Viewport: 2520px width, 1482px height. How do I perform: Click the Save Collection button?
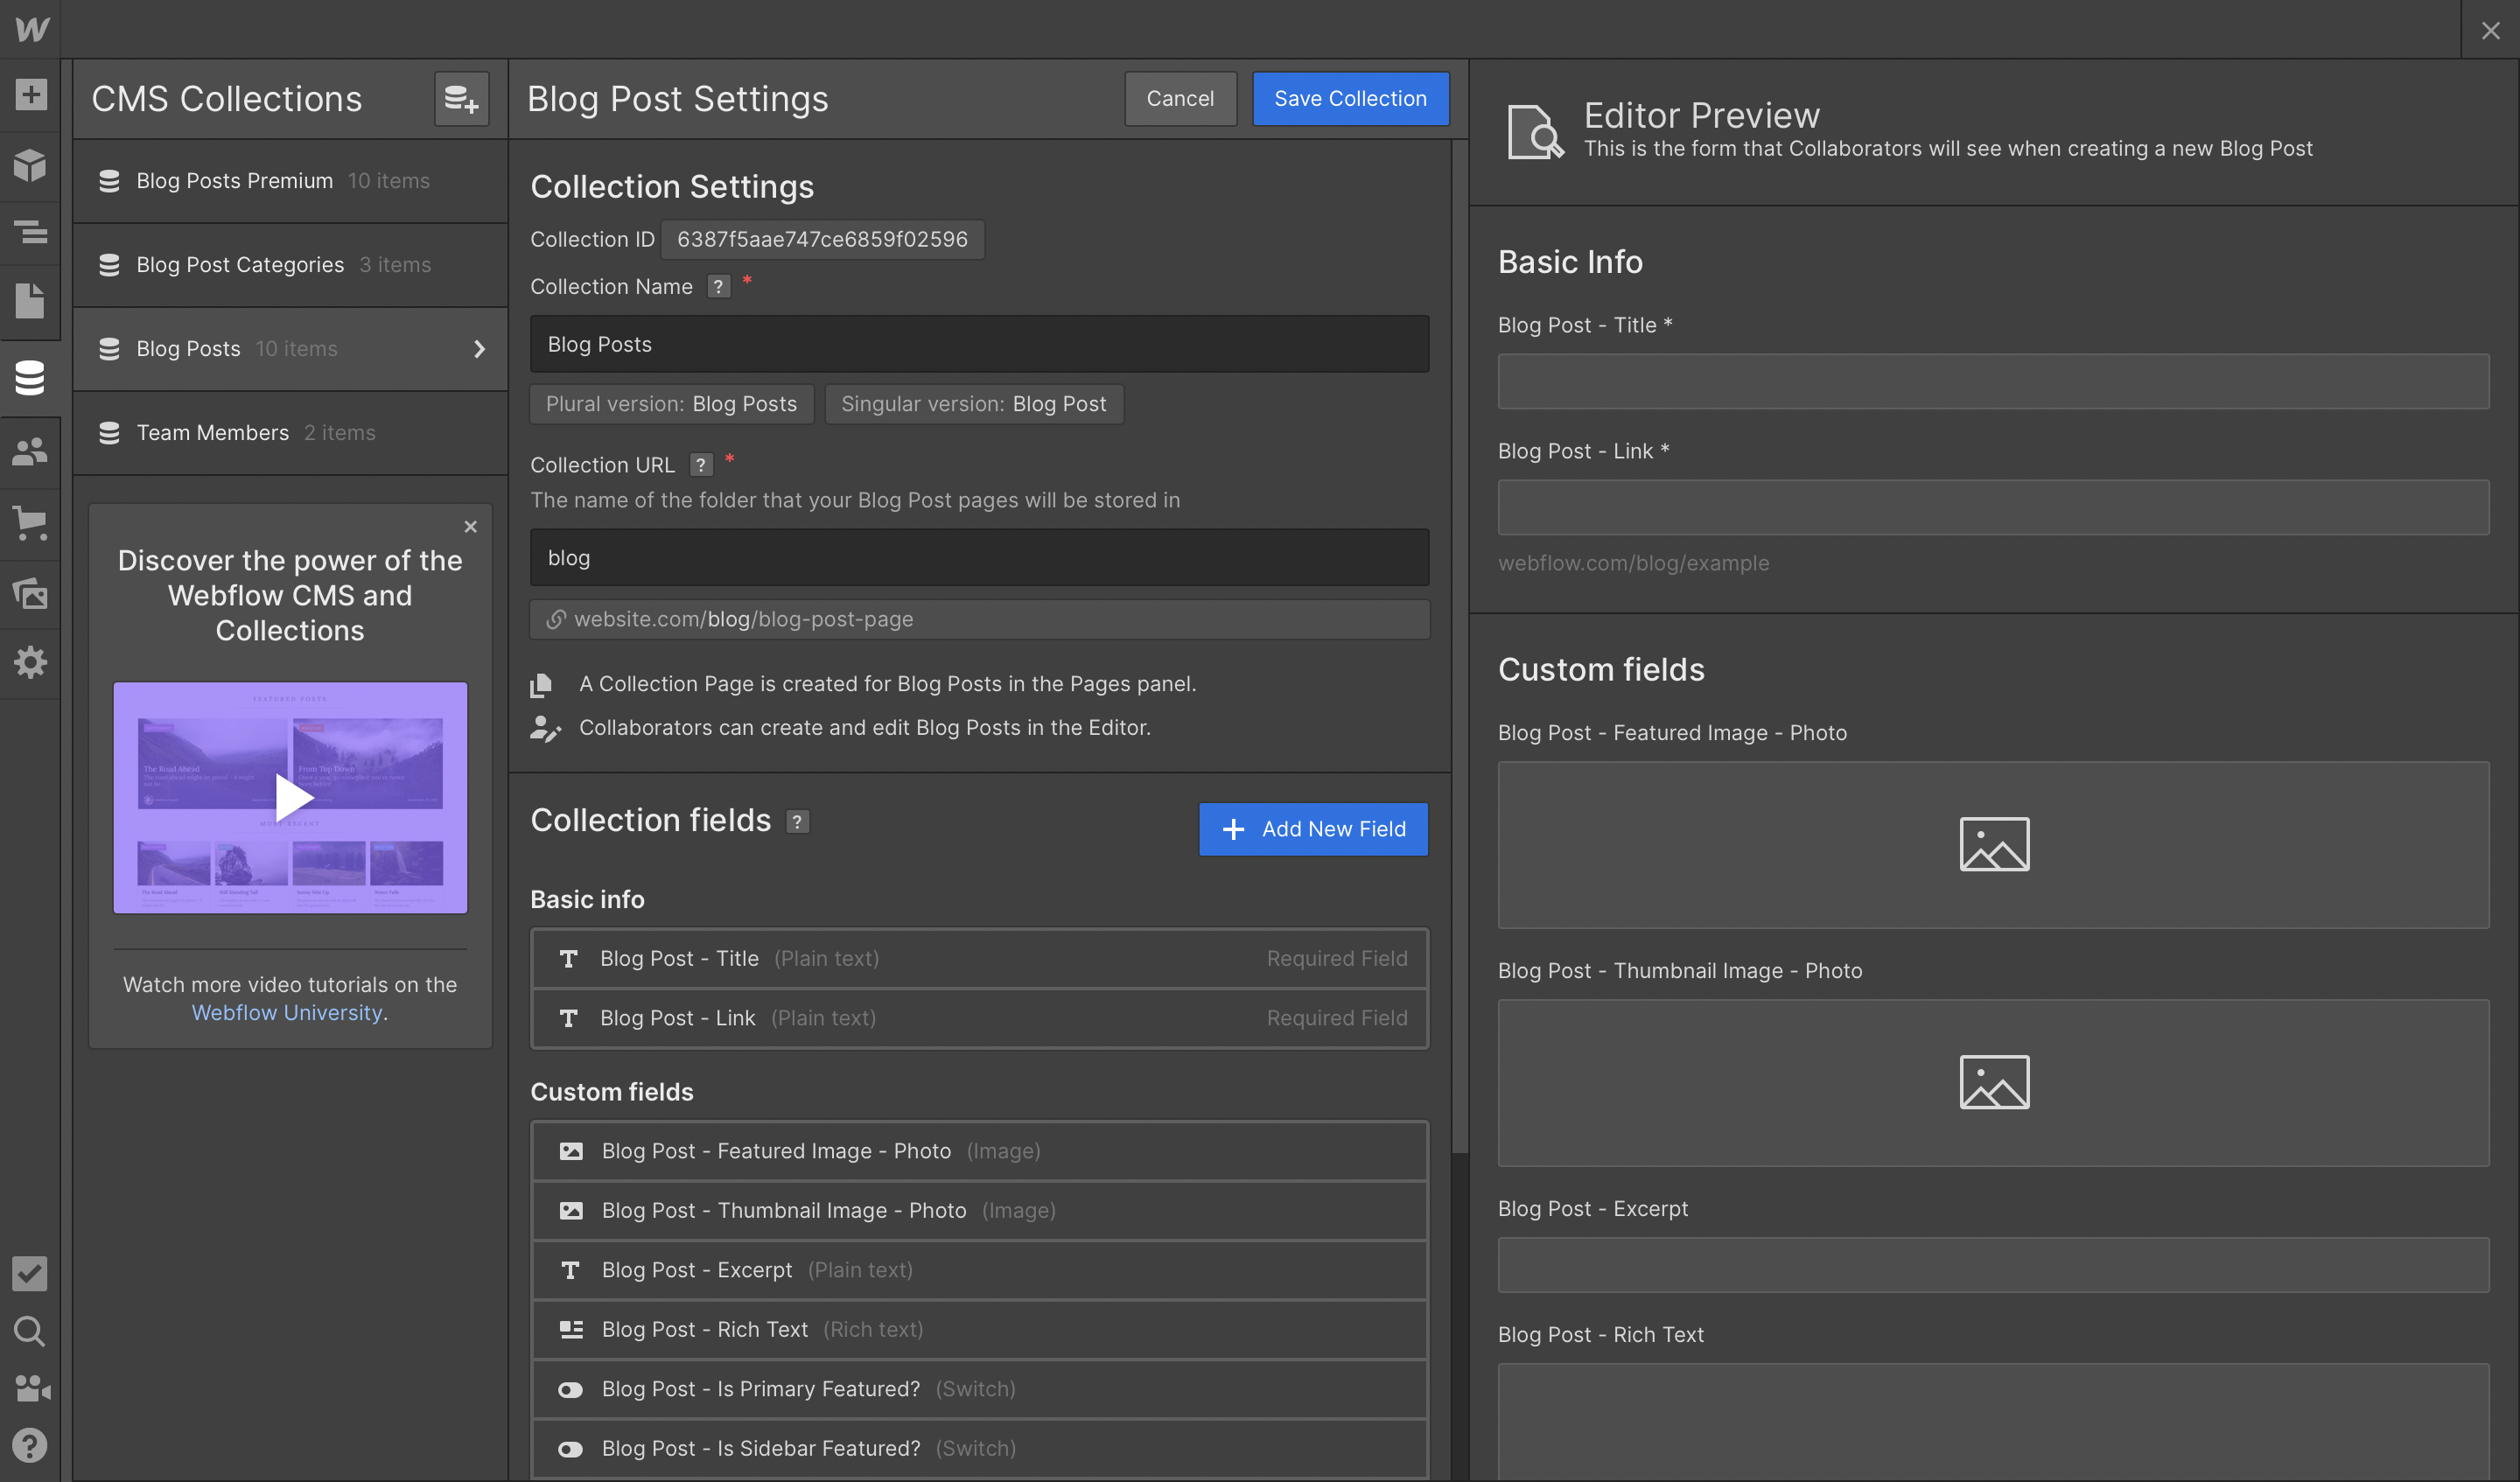tap(1350, 98)
